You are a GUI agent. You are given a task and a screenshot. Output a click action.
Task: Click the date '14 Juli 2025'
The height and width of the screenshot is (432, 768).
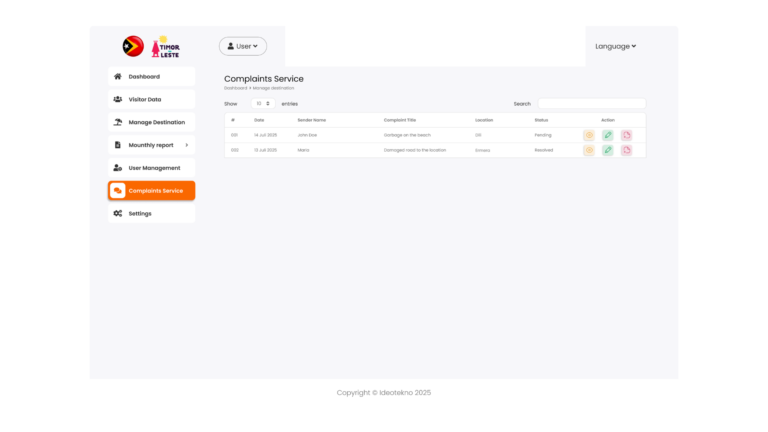265,135
